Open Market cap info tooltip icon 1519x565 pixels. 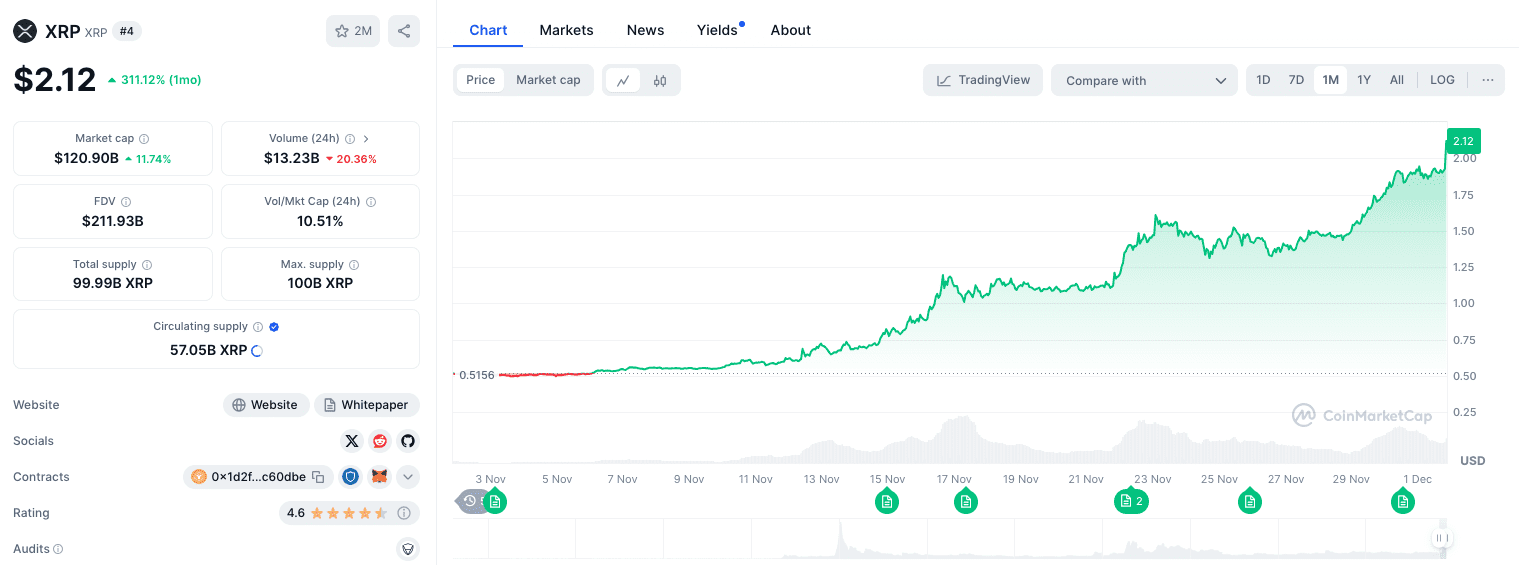tap(144, 139)
